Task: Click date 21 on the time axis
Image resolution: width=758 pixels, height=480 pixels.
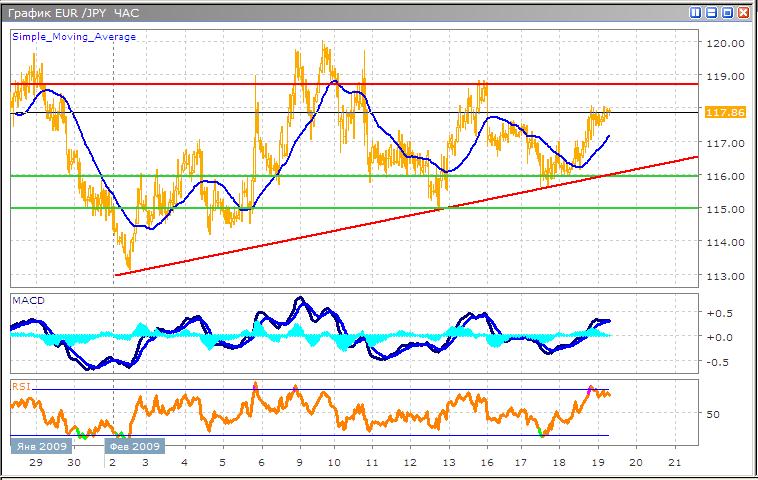Action: pos(674,464)
